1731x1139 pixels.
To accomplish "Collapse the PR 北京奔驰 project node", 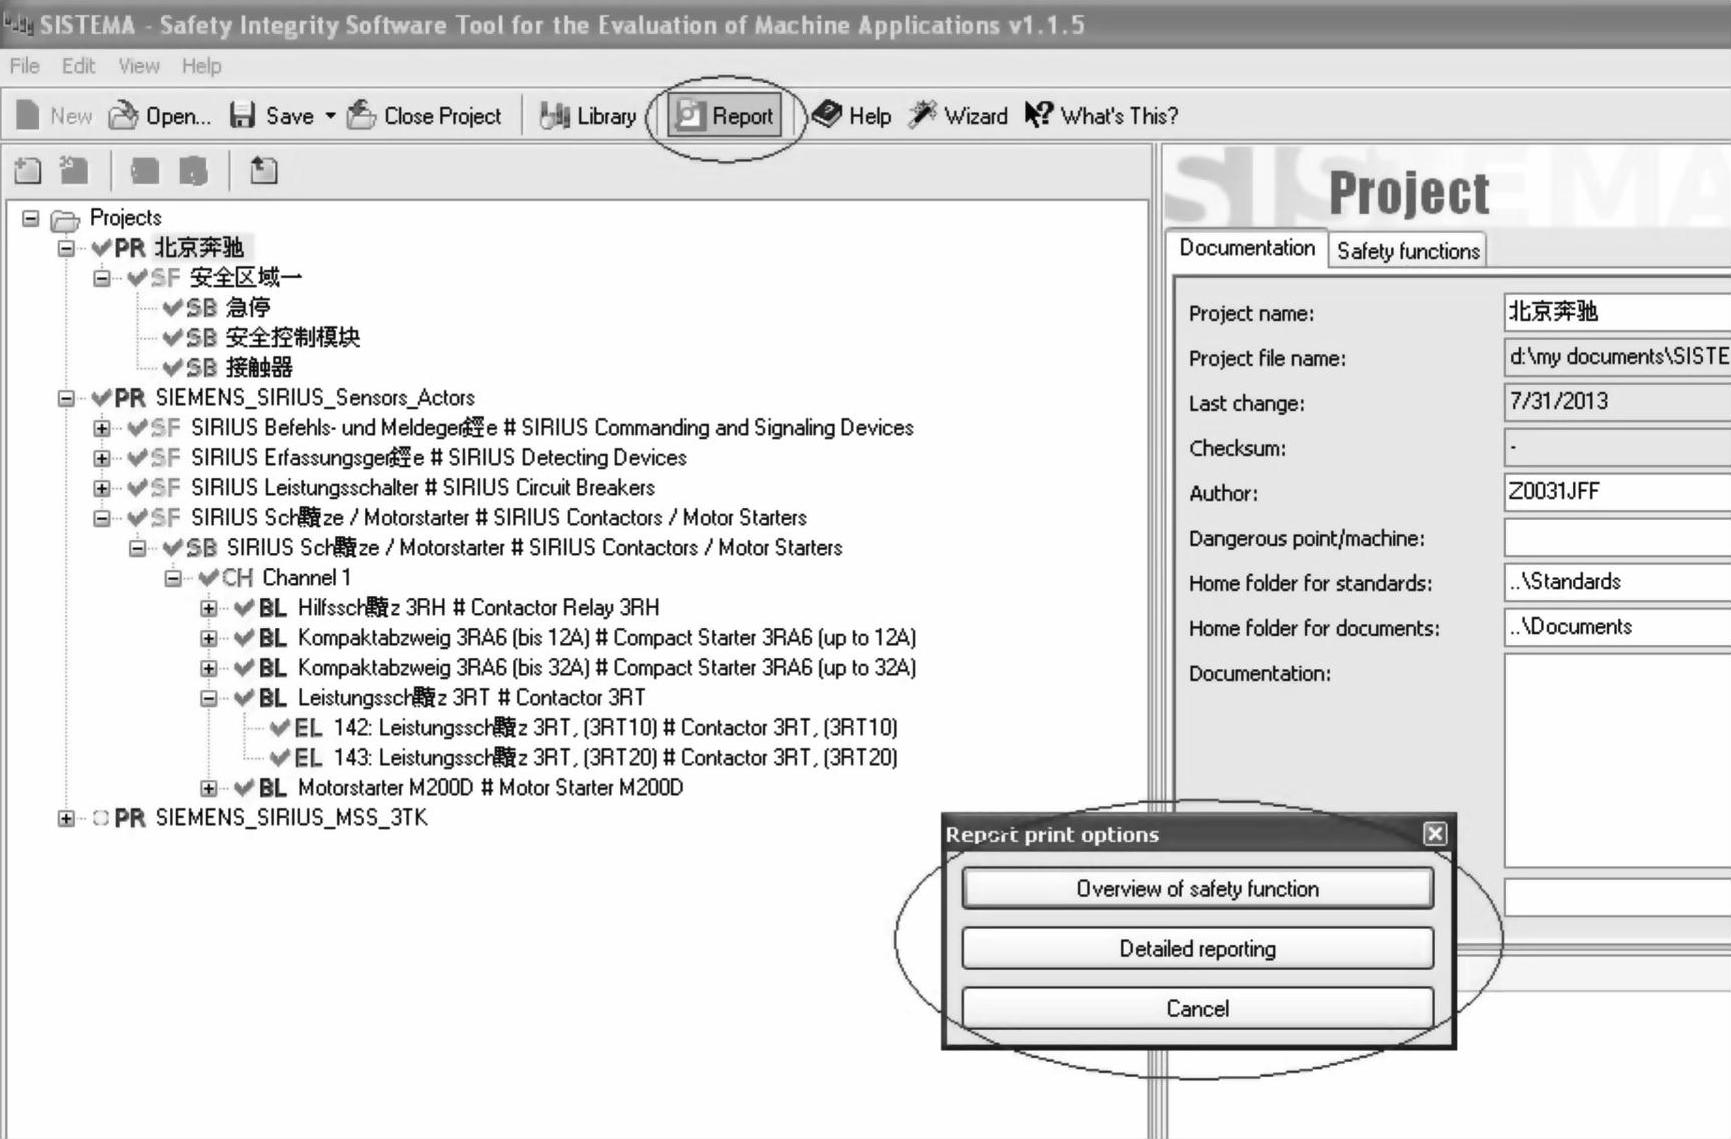I will tap(66, 248).
